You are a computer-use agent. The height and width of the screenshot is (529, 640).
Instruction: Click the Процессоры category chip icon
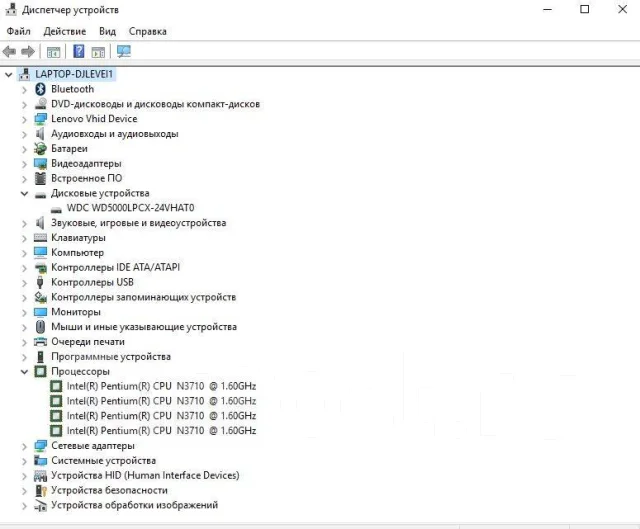pyautogui.click(x=40, y=371)
